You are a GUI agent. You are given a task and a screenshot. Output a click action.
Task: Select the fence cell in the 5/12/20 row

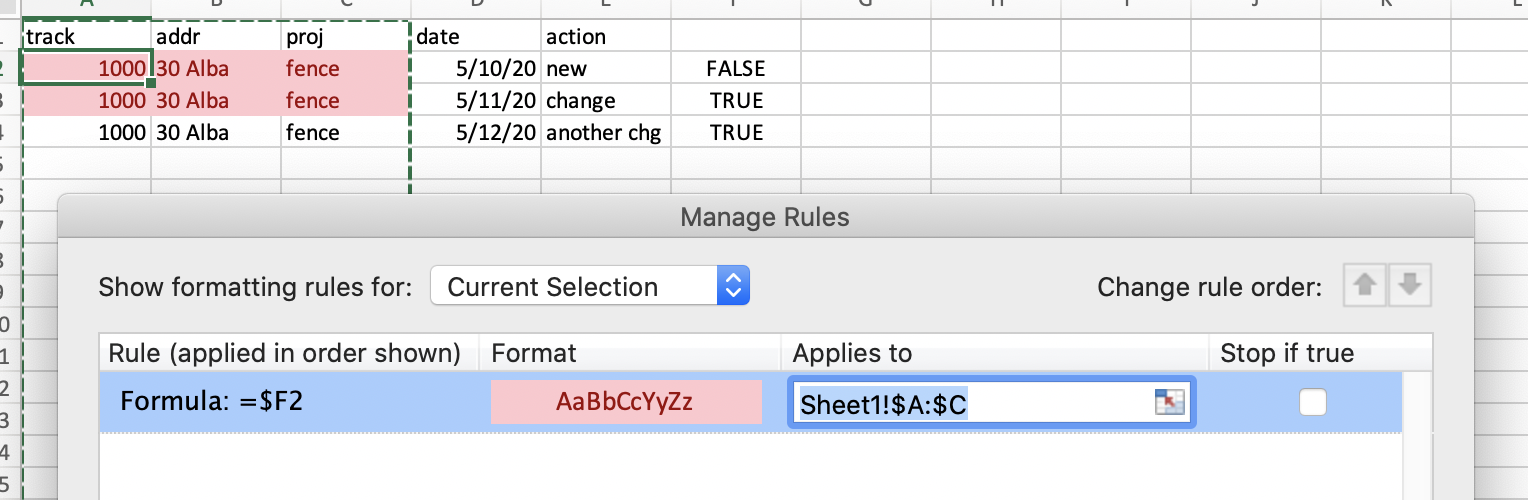pyautogui.click(x=346, y=132)
